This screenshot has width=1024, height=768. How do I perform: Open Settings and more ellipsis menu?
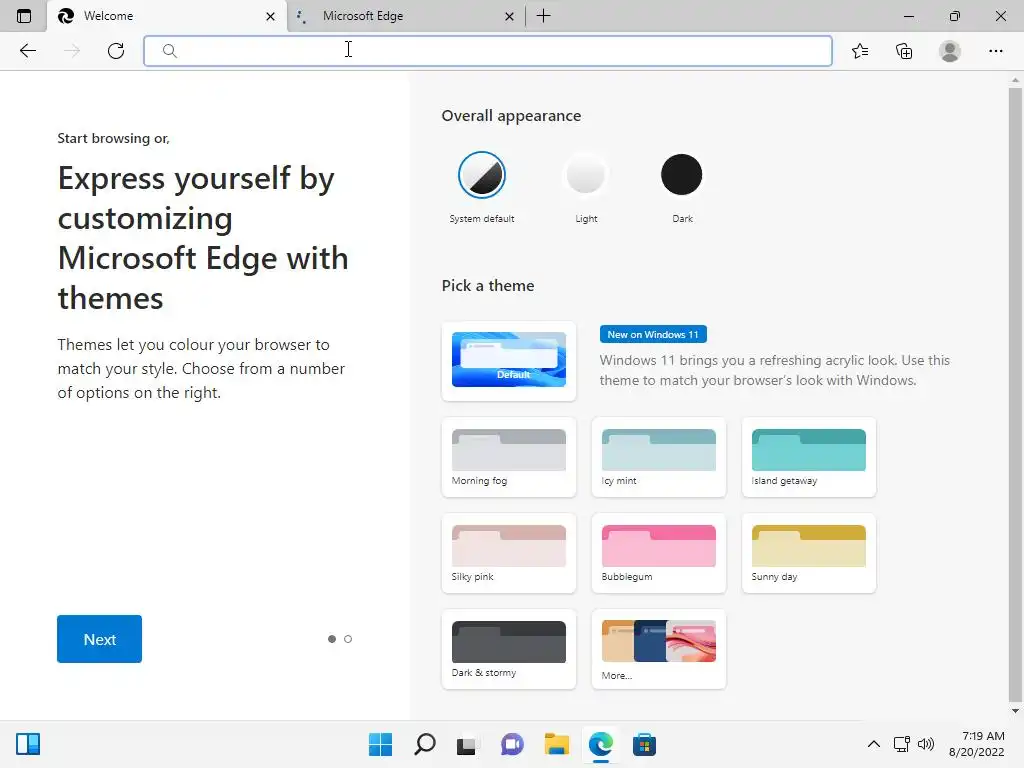[x=995, y=51]
